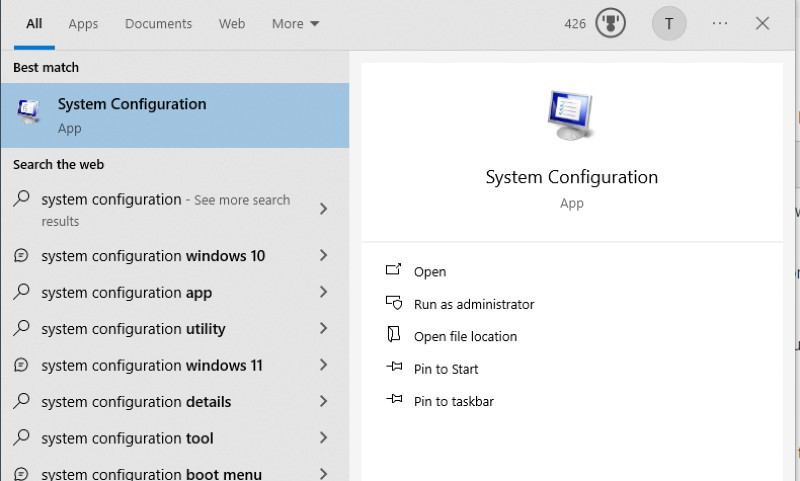This screenshot has height=481, width=800.
Task: Switch to the Web search tab
Action: (232, 24)
